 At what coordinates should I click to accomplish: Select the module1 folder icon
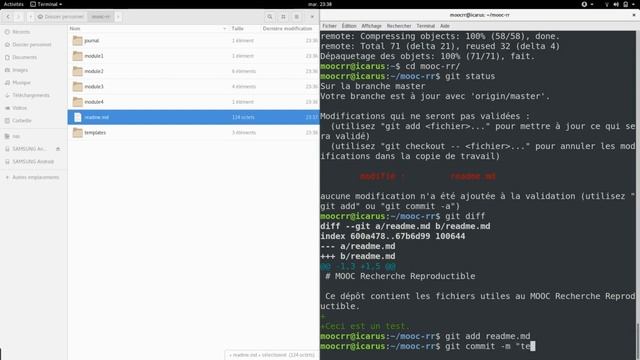(x=78, y=56)
